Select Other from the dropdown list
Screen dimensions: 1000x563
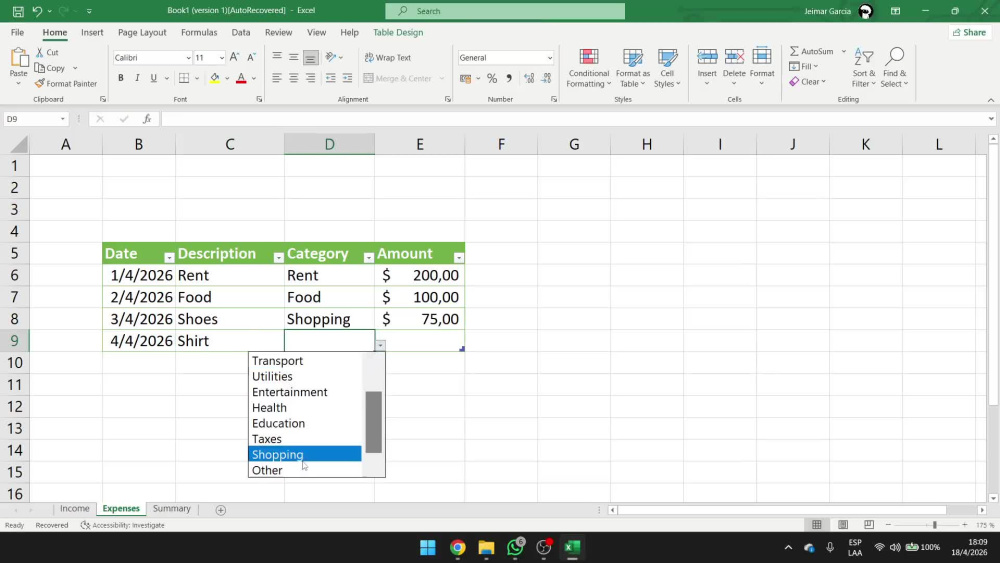coord(304,470)
